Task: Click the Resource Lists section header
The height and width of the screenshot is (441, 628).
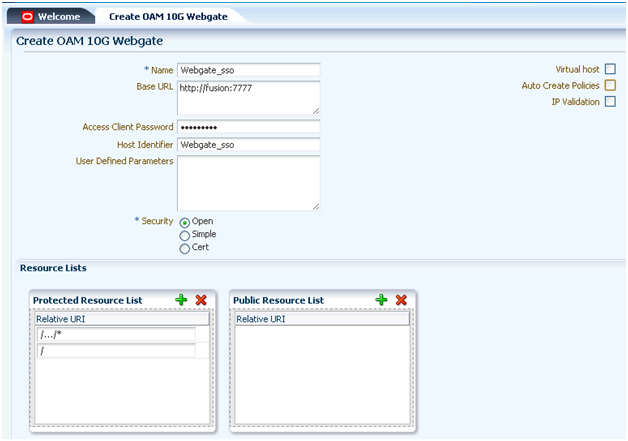Action: [x=53, y=268]
